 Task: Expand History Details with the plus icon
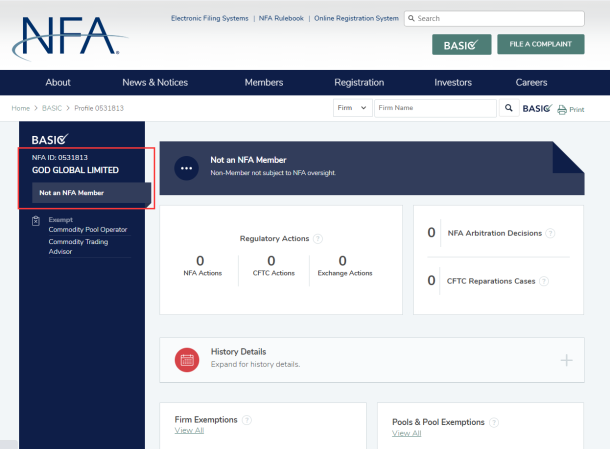[566, 360]
